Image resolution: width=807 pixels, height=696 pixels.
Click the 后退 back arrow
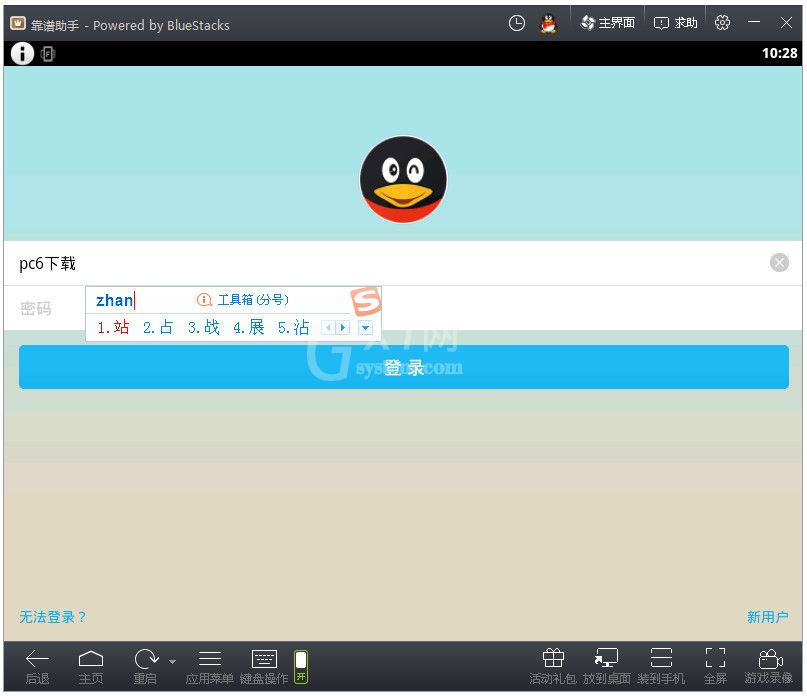(x=37, y=667)
